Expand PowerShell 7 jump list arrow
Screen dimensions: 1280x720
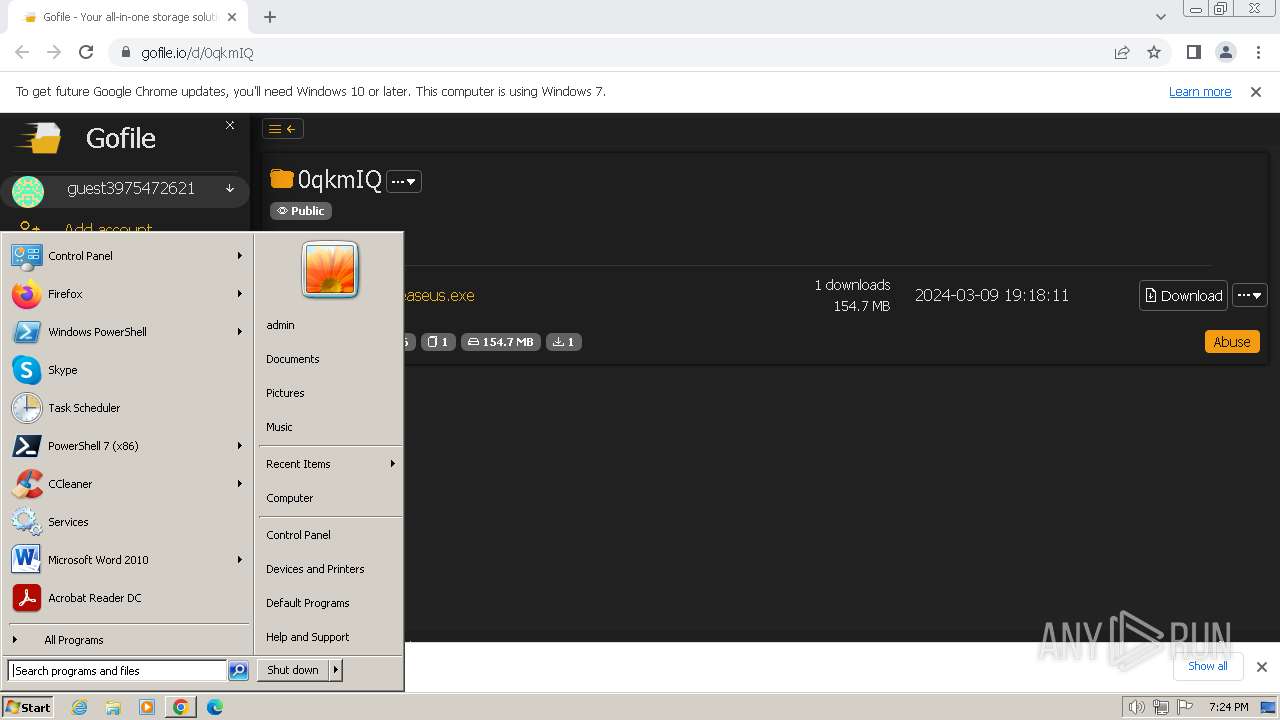[x=240, y=446]
